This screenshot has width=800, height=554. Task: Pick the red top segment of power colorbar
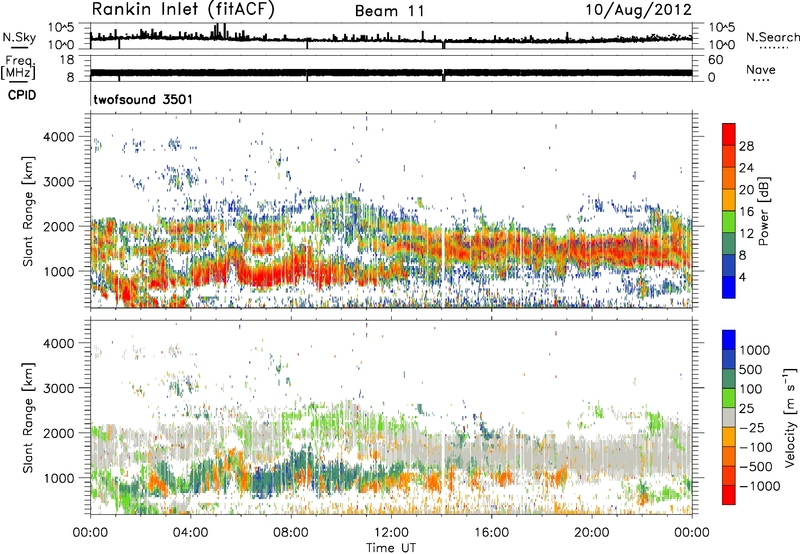[729, 135]
